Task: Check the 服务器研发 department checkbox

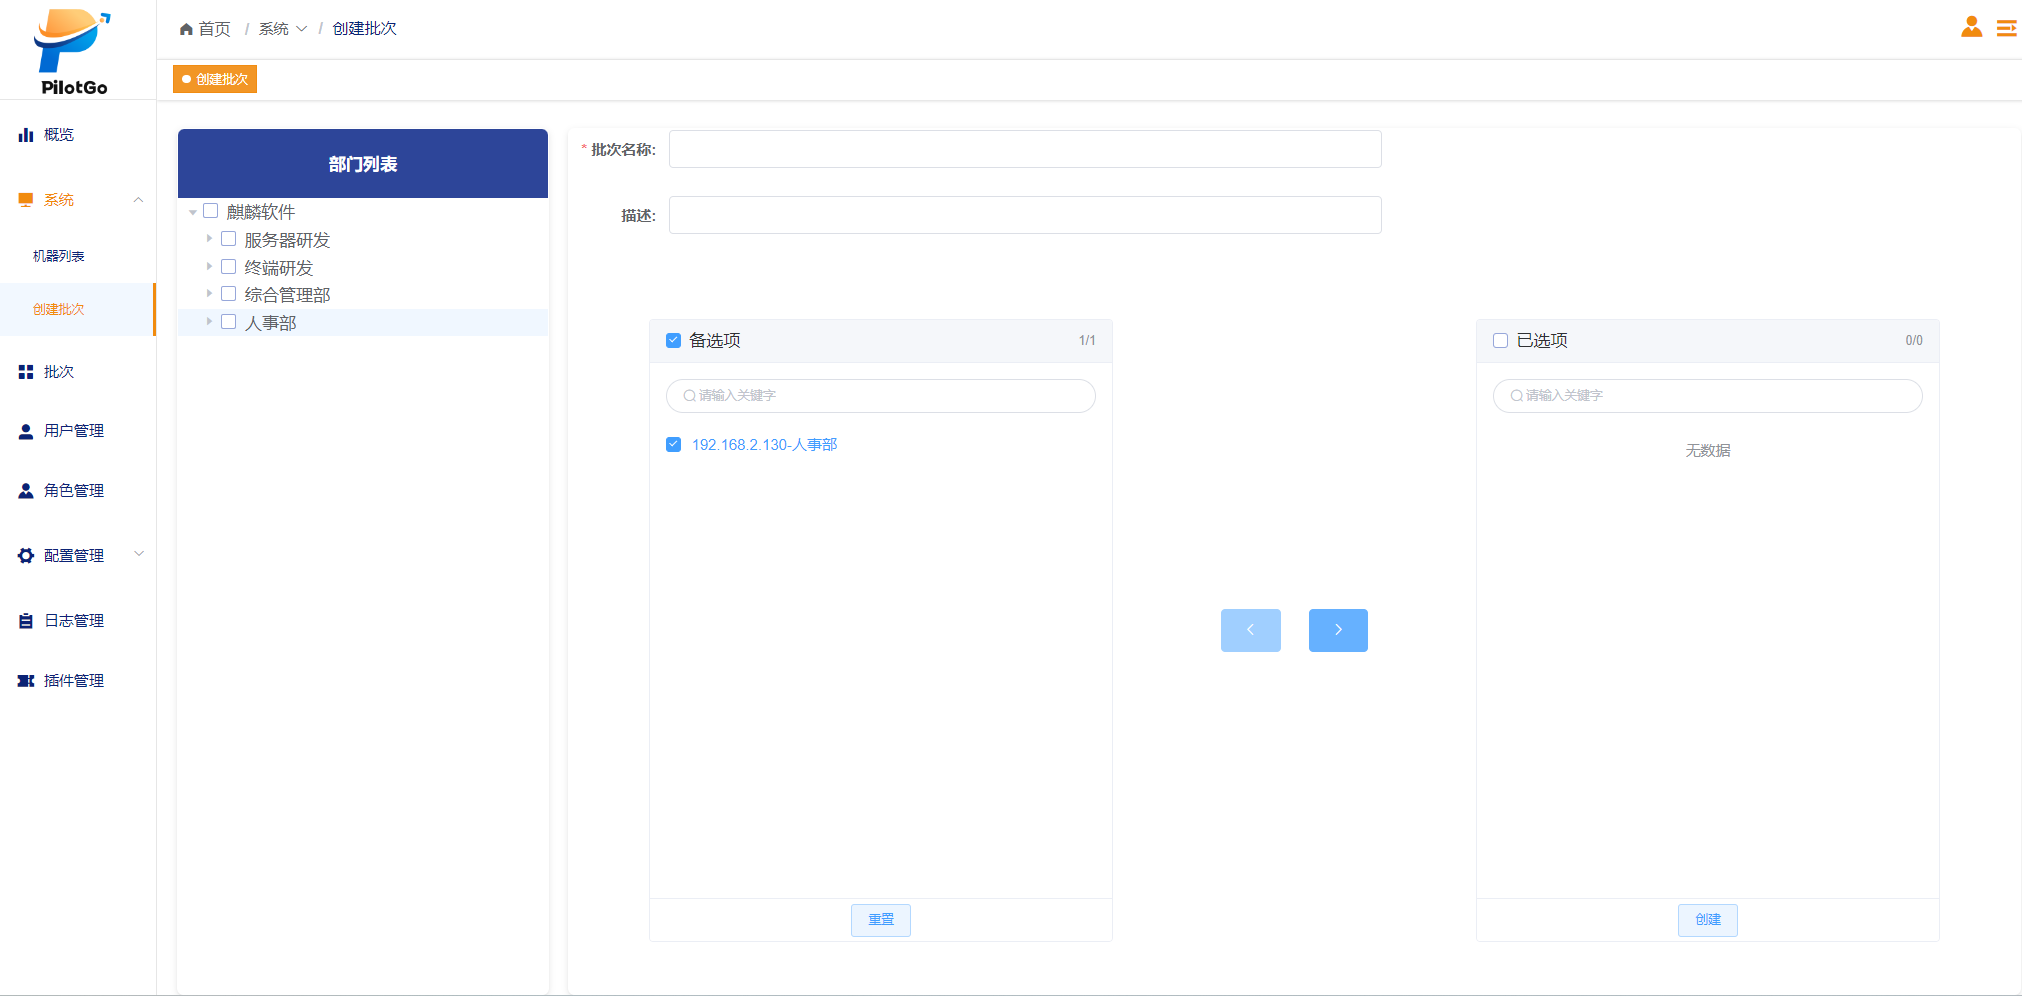Action: click(229, 239)
